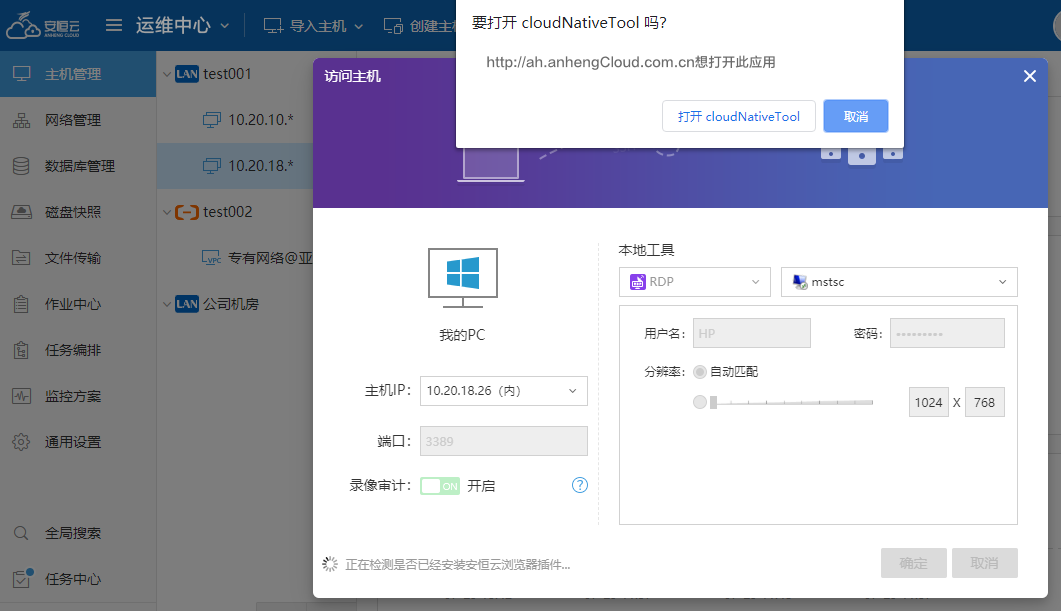Open the mstsc tool dropdown
This screenshot has width=1061, height=611.
899,281
